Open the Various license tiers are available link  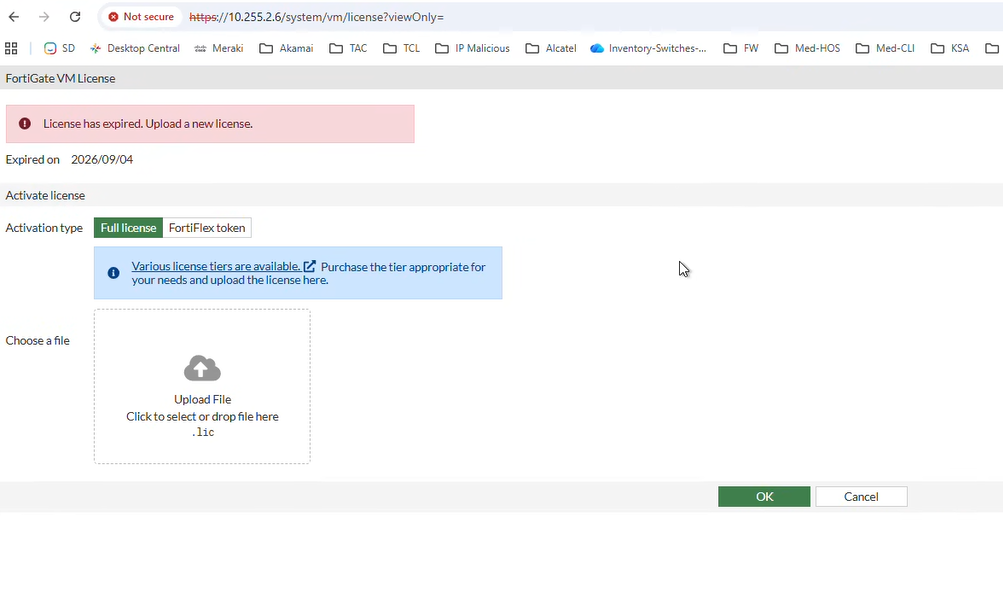[x=216, y=266]
